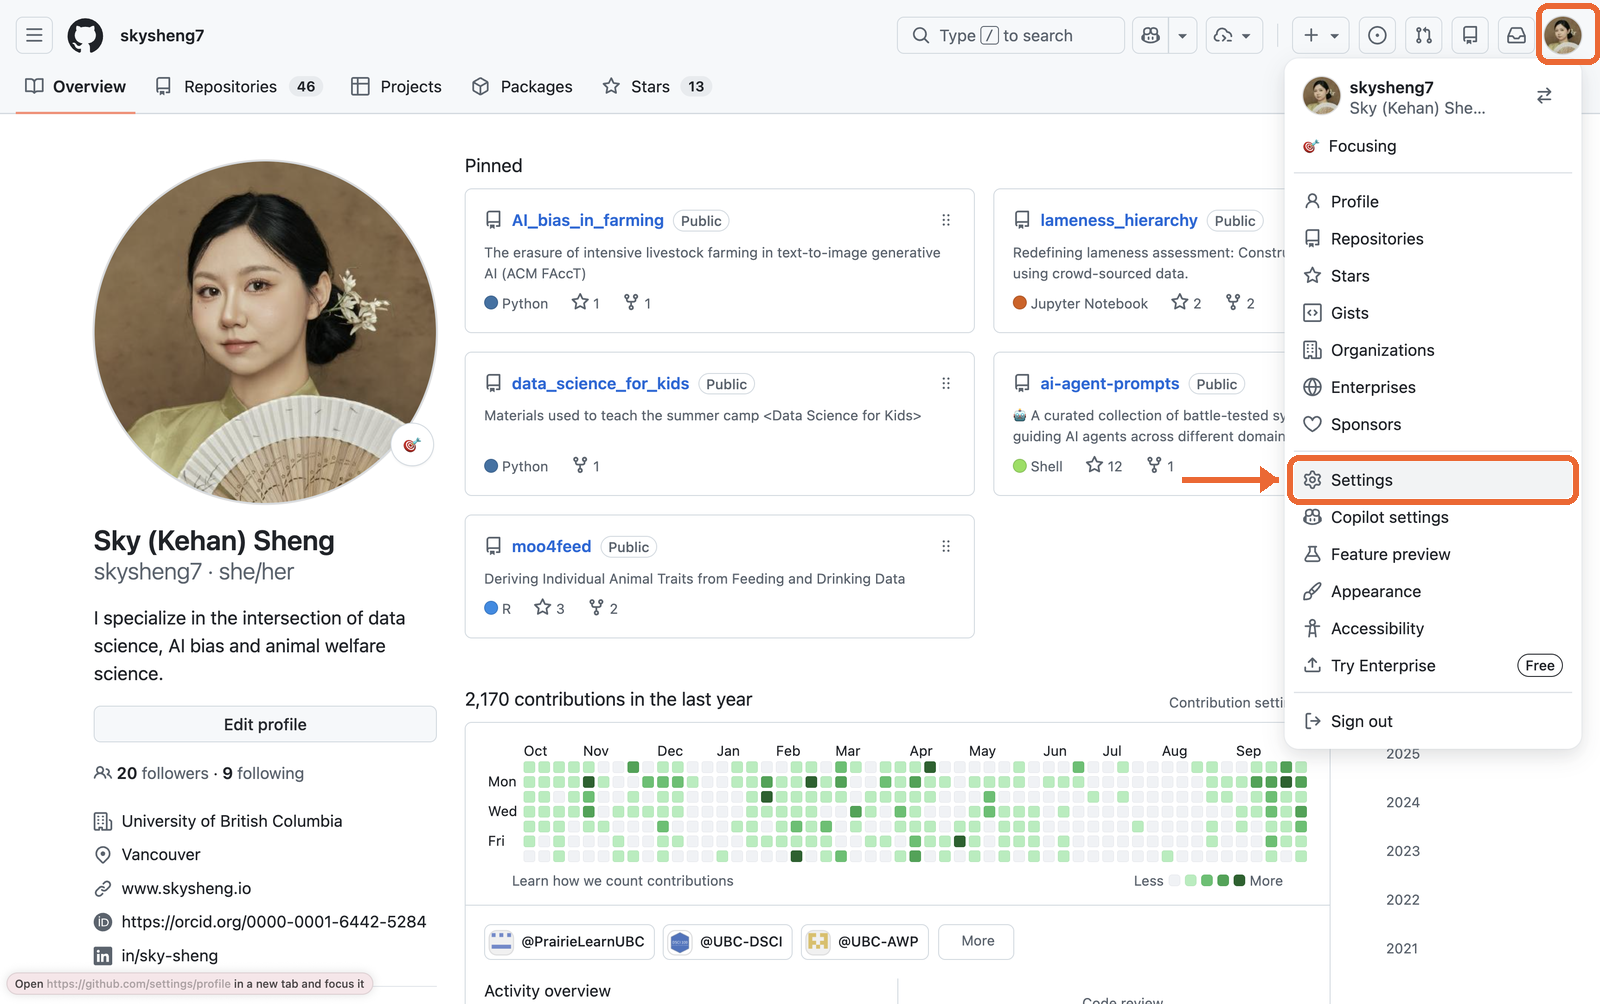Viewport: 1600px width, 1004px height.
Task: Open the Copilot chat icon
Action: tap(1150, 36)
